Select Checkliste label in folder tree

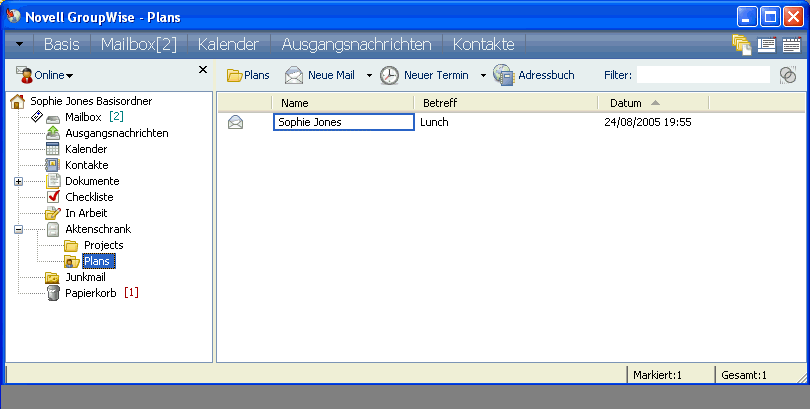(x=89, y=197)
